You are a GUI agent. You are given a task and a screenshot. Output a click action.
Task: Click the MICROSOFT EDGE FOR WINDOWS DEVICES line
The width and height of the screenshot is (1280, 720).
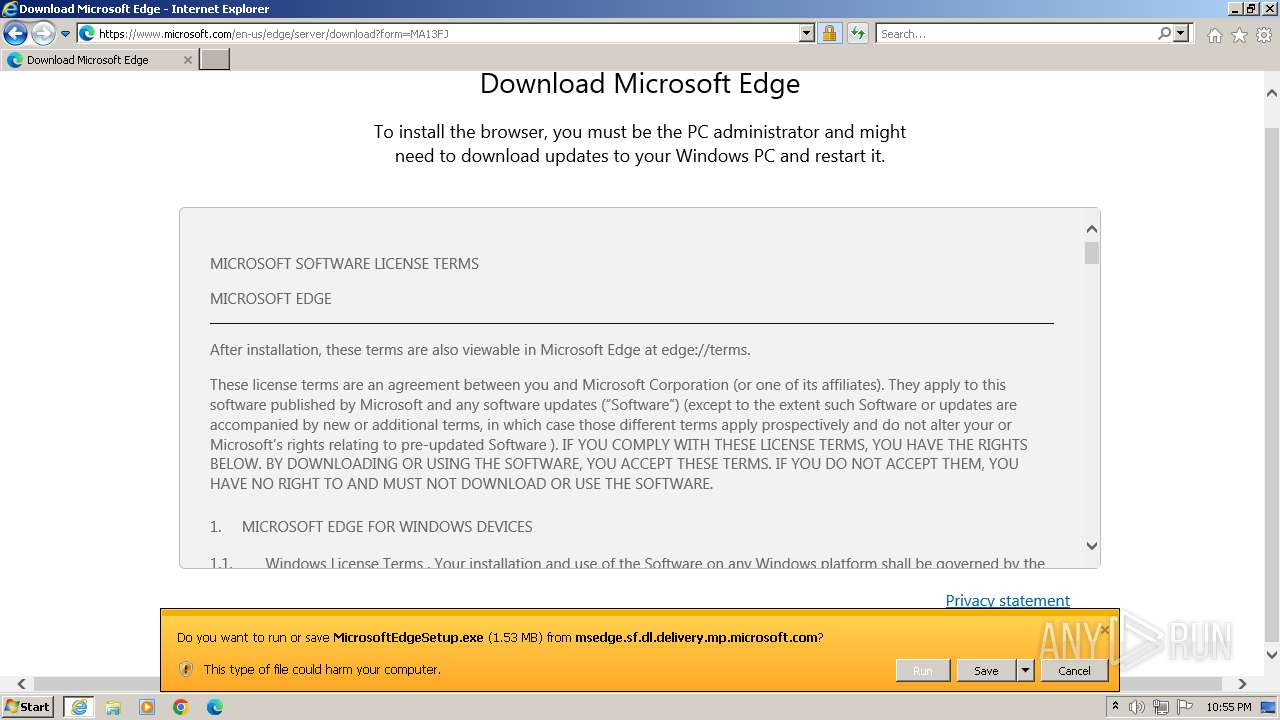(387, 527)
